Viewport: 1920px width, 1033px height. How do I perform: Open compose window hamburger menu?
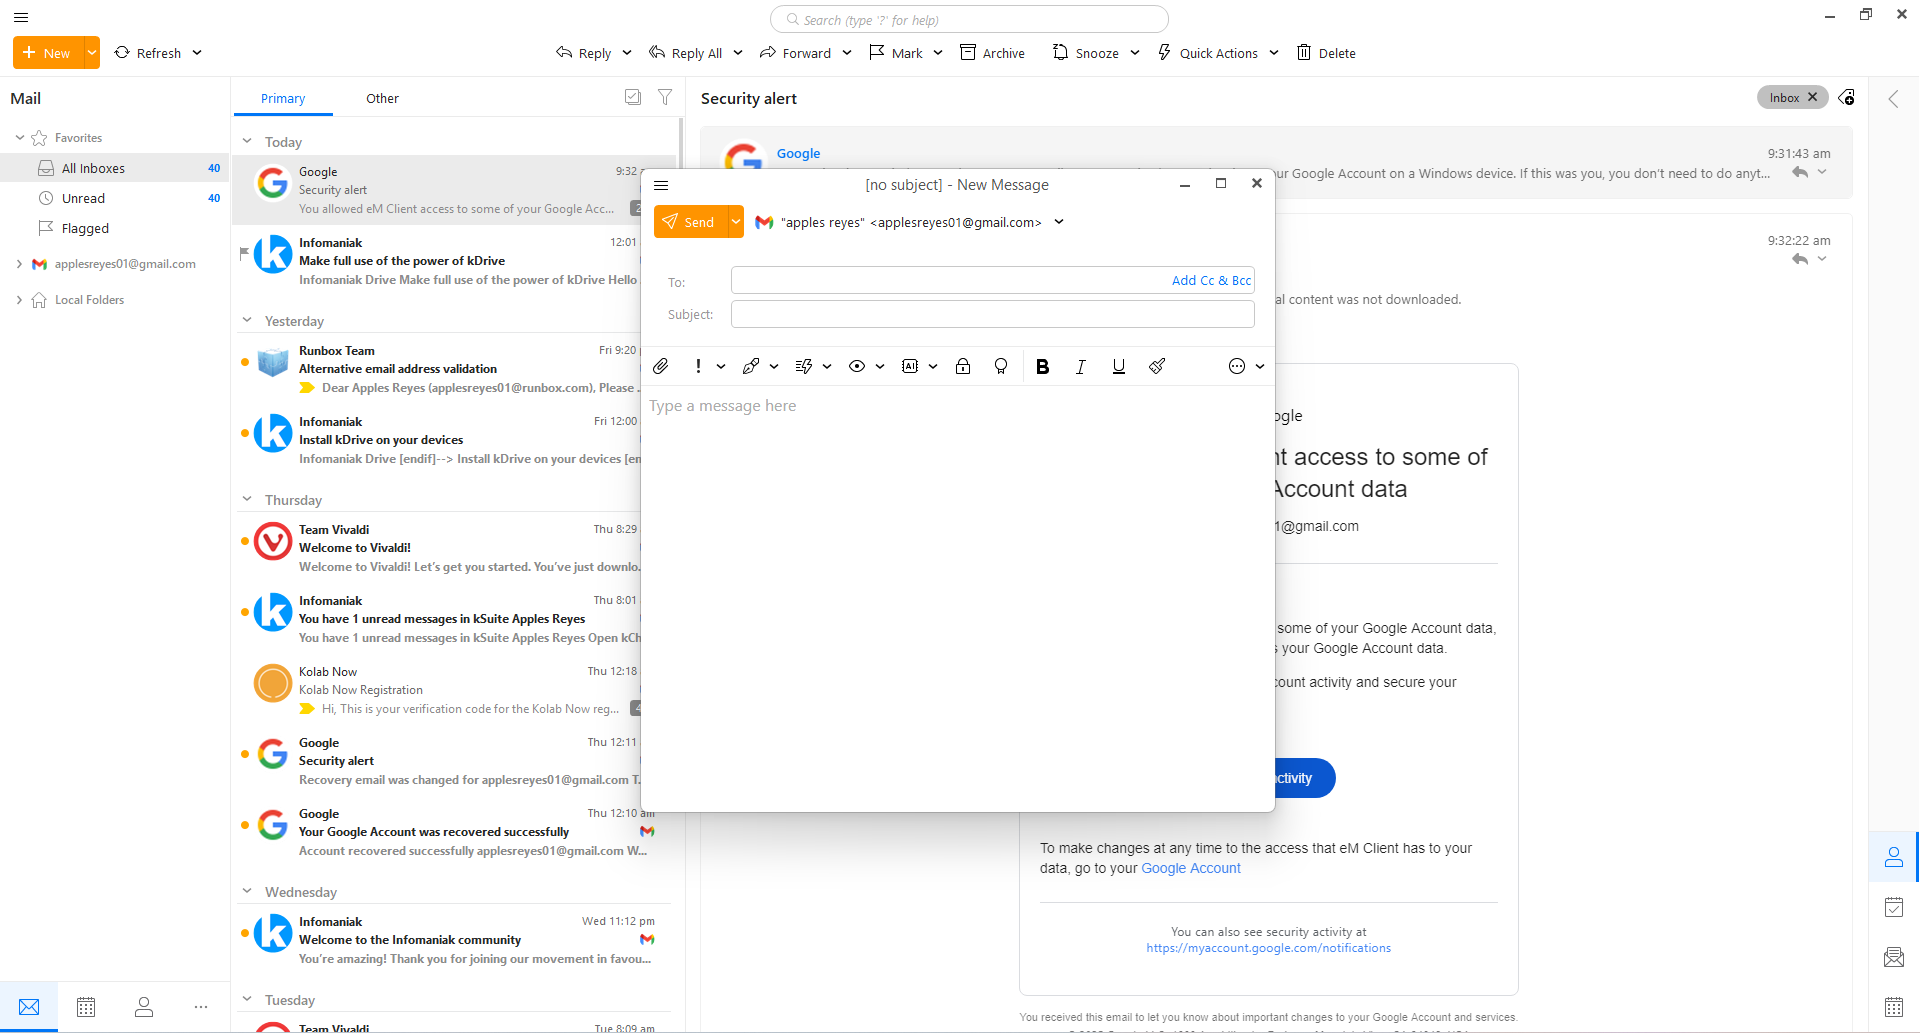tap(661, 185)
